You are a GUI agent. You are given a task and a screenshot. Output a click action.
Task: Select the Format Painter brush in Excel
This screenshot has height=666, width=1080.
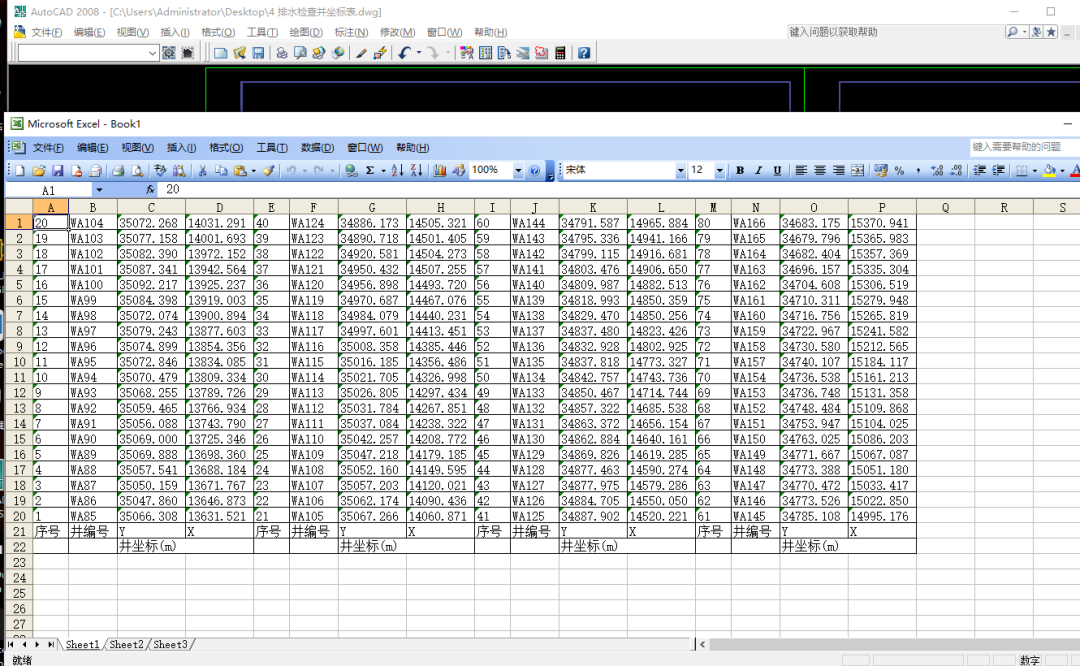click(x=269, y=171)
